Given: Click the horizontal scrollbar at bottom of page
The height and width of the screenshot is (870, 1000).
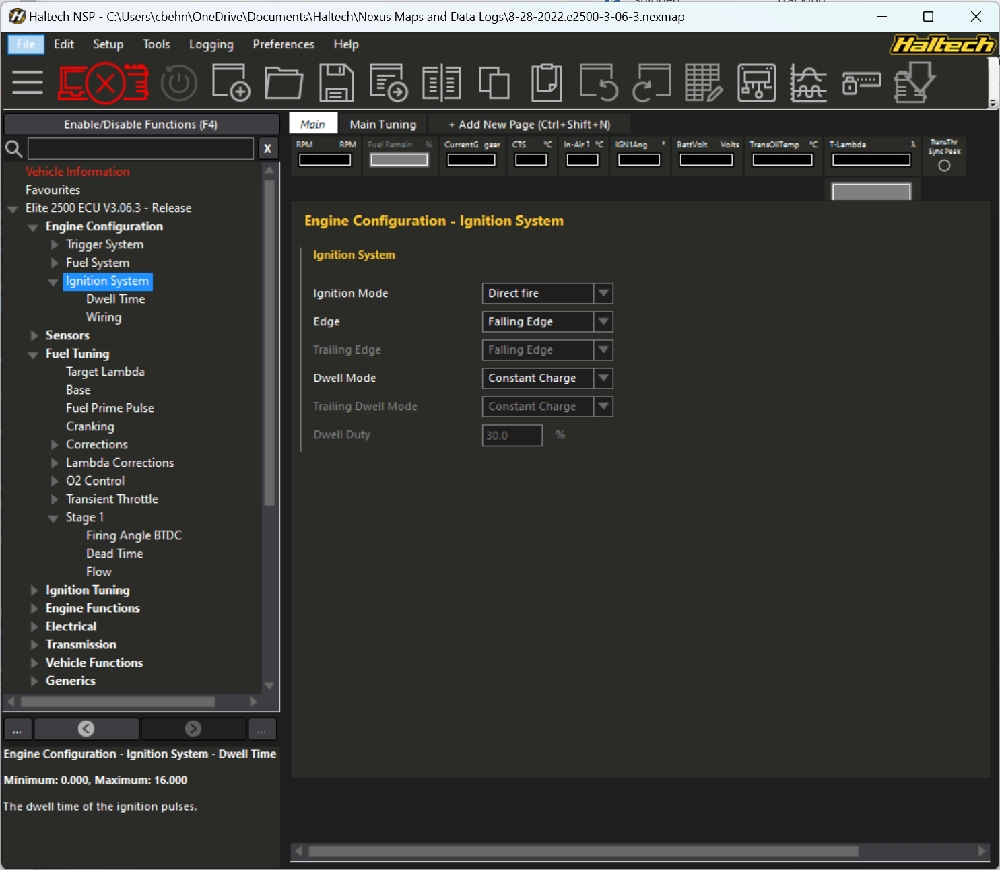Looking at the screenshot, I should (582, 852).
